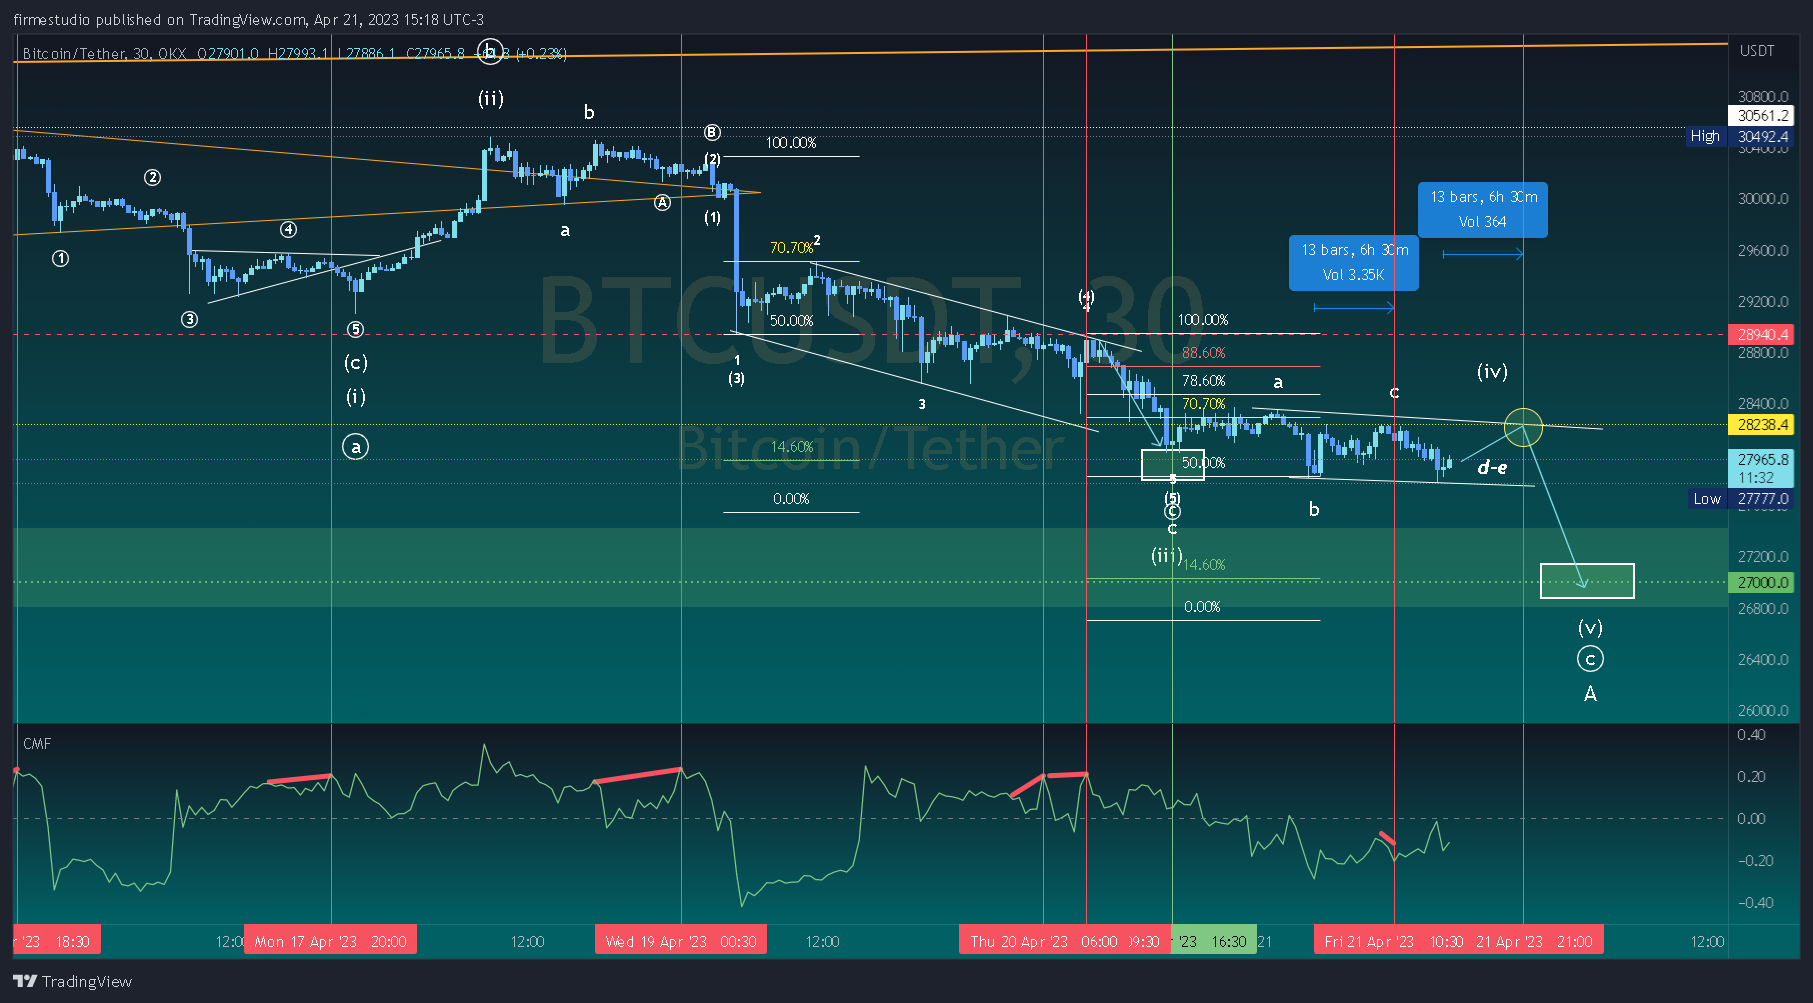
Task: Select the current price 27965.8 label
Action: [x=1761, y=468]
